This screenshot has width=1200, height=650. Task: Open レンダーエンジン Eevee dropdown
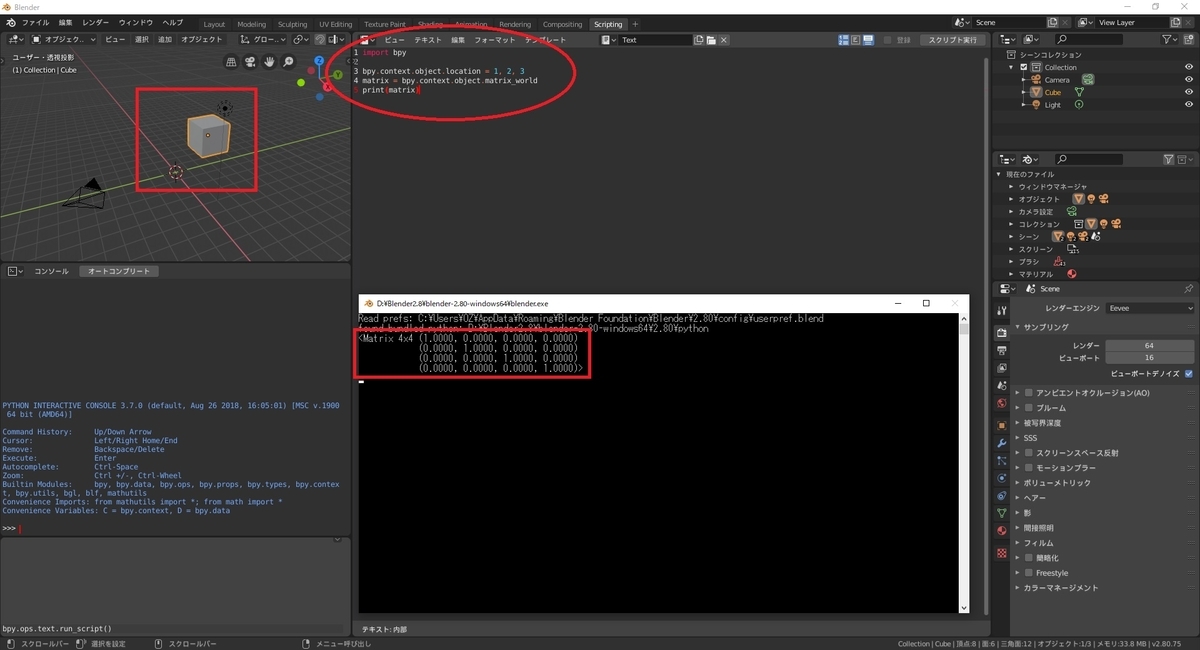tap(1149, 309)
